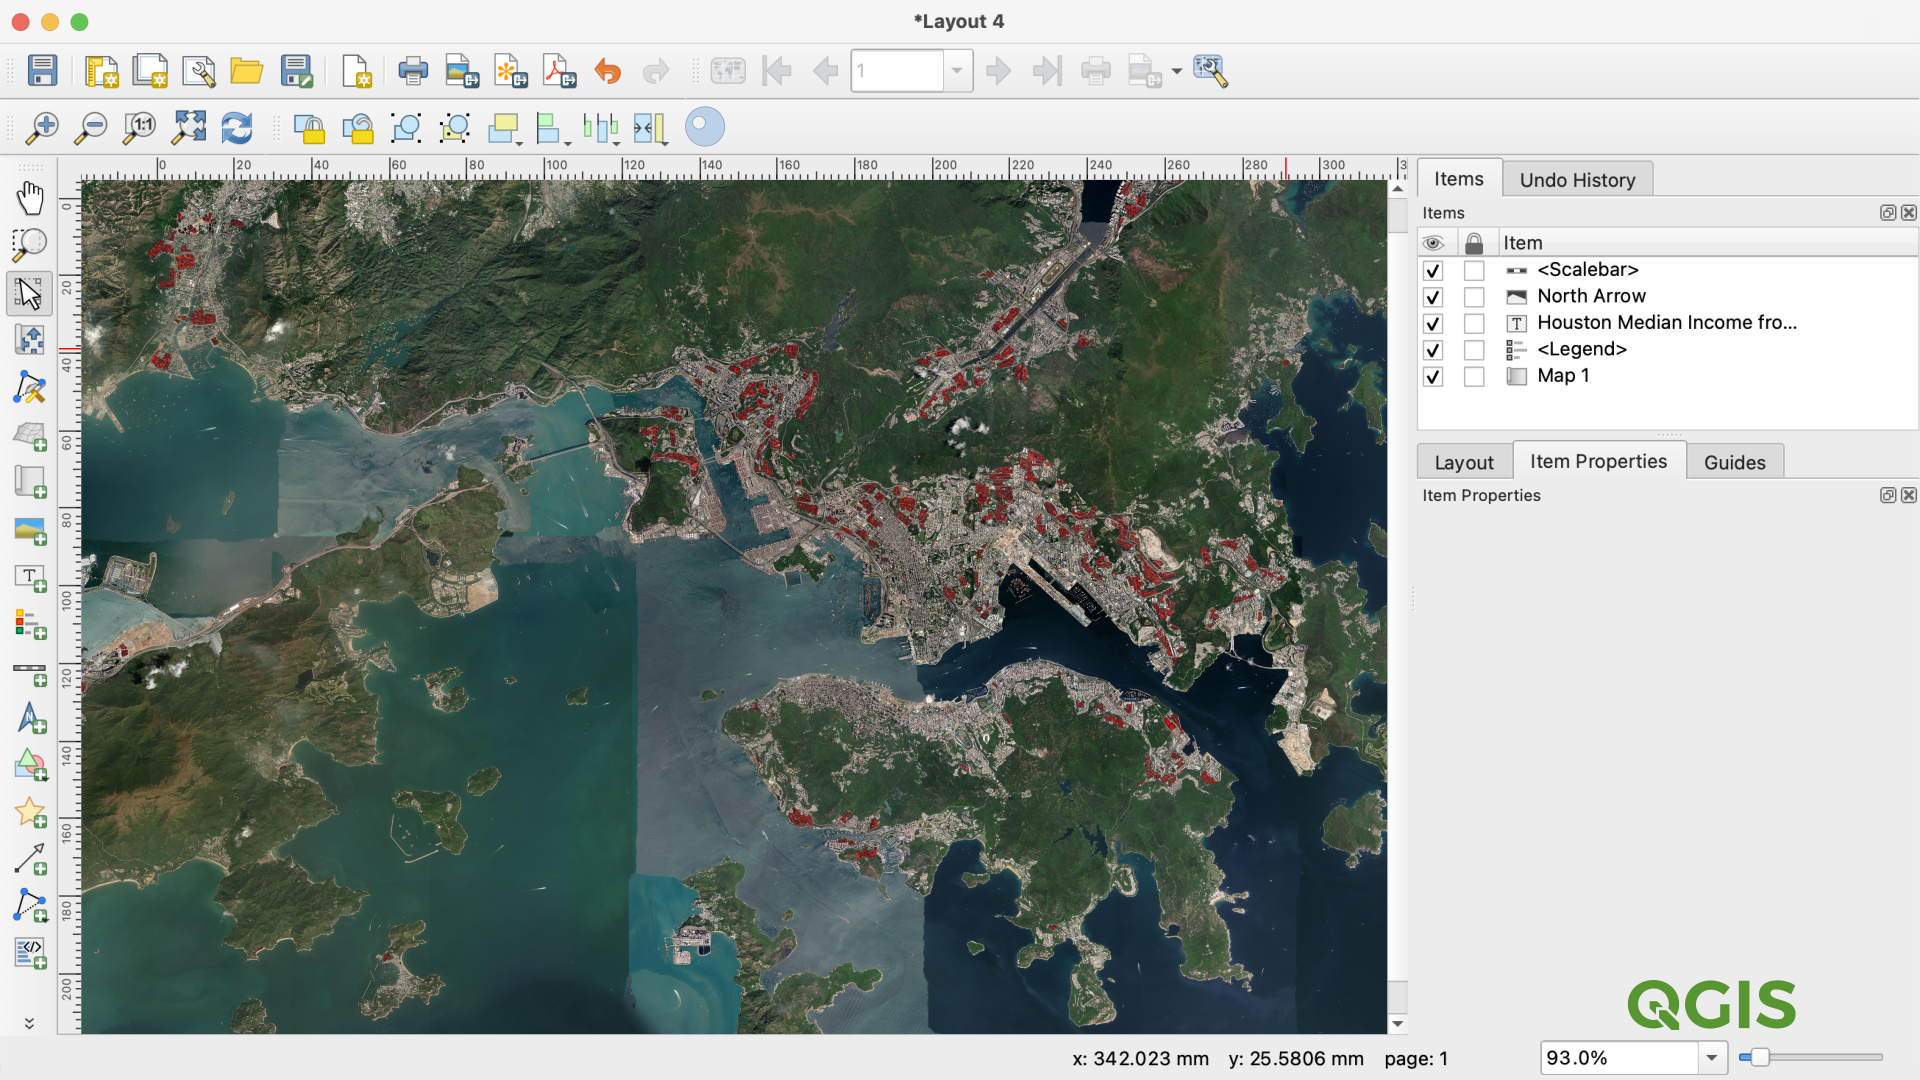Select the Legend item in list

click(1581, 349)
